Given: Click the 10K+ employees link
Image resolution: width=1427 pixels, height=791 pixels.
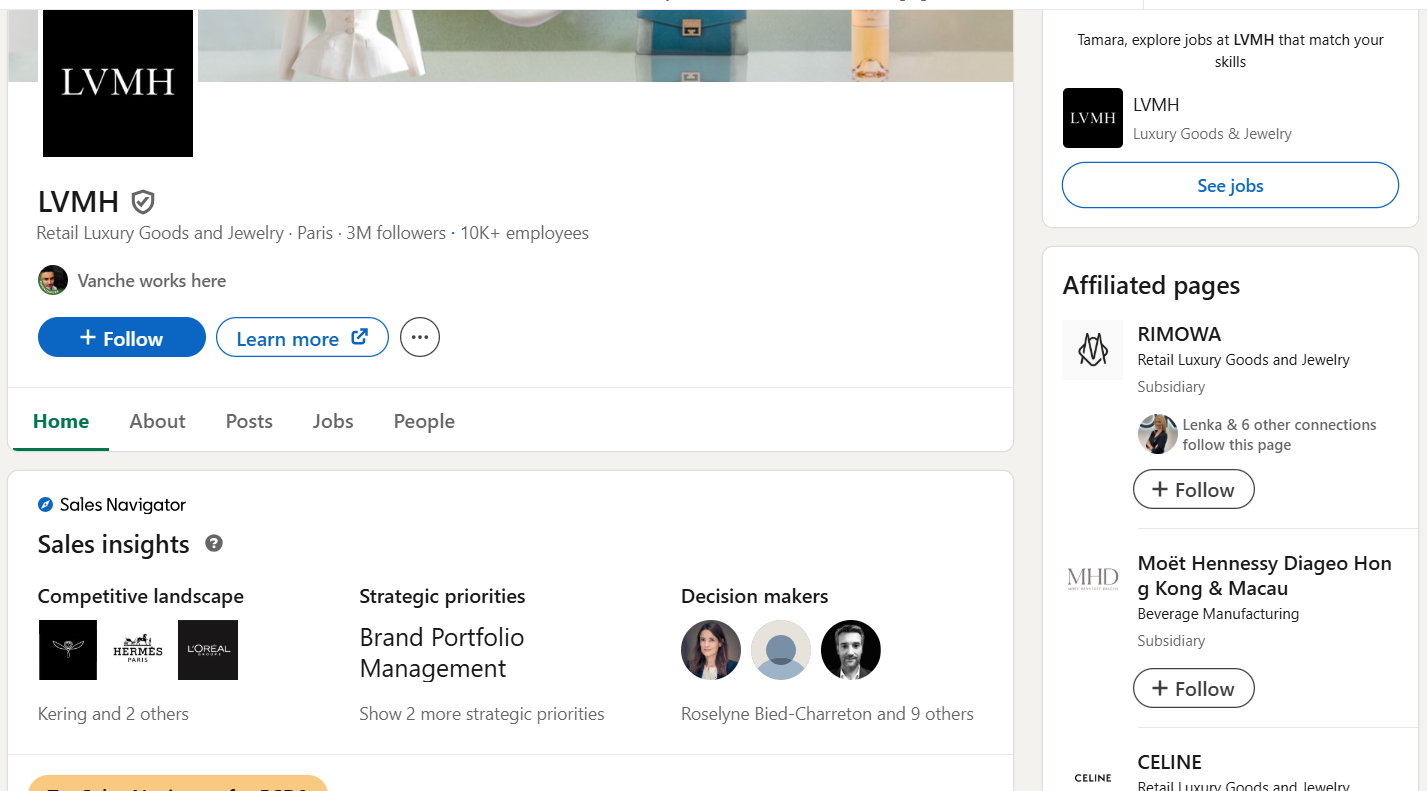Looking at the screenshot, I should (524, 233).
